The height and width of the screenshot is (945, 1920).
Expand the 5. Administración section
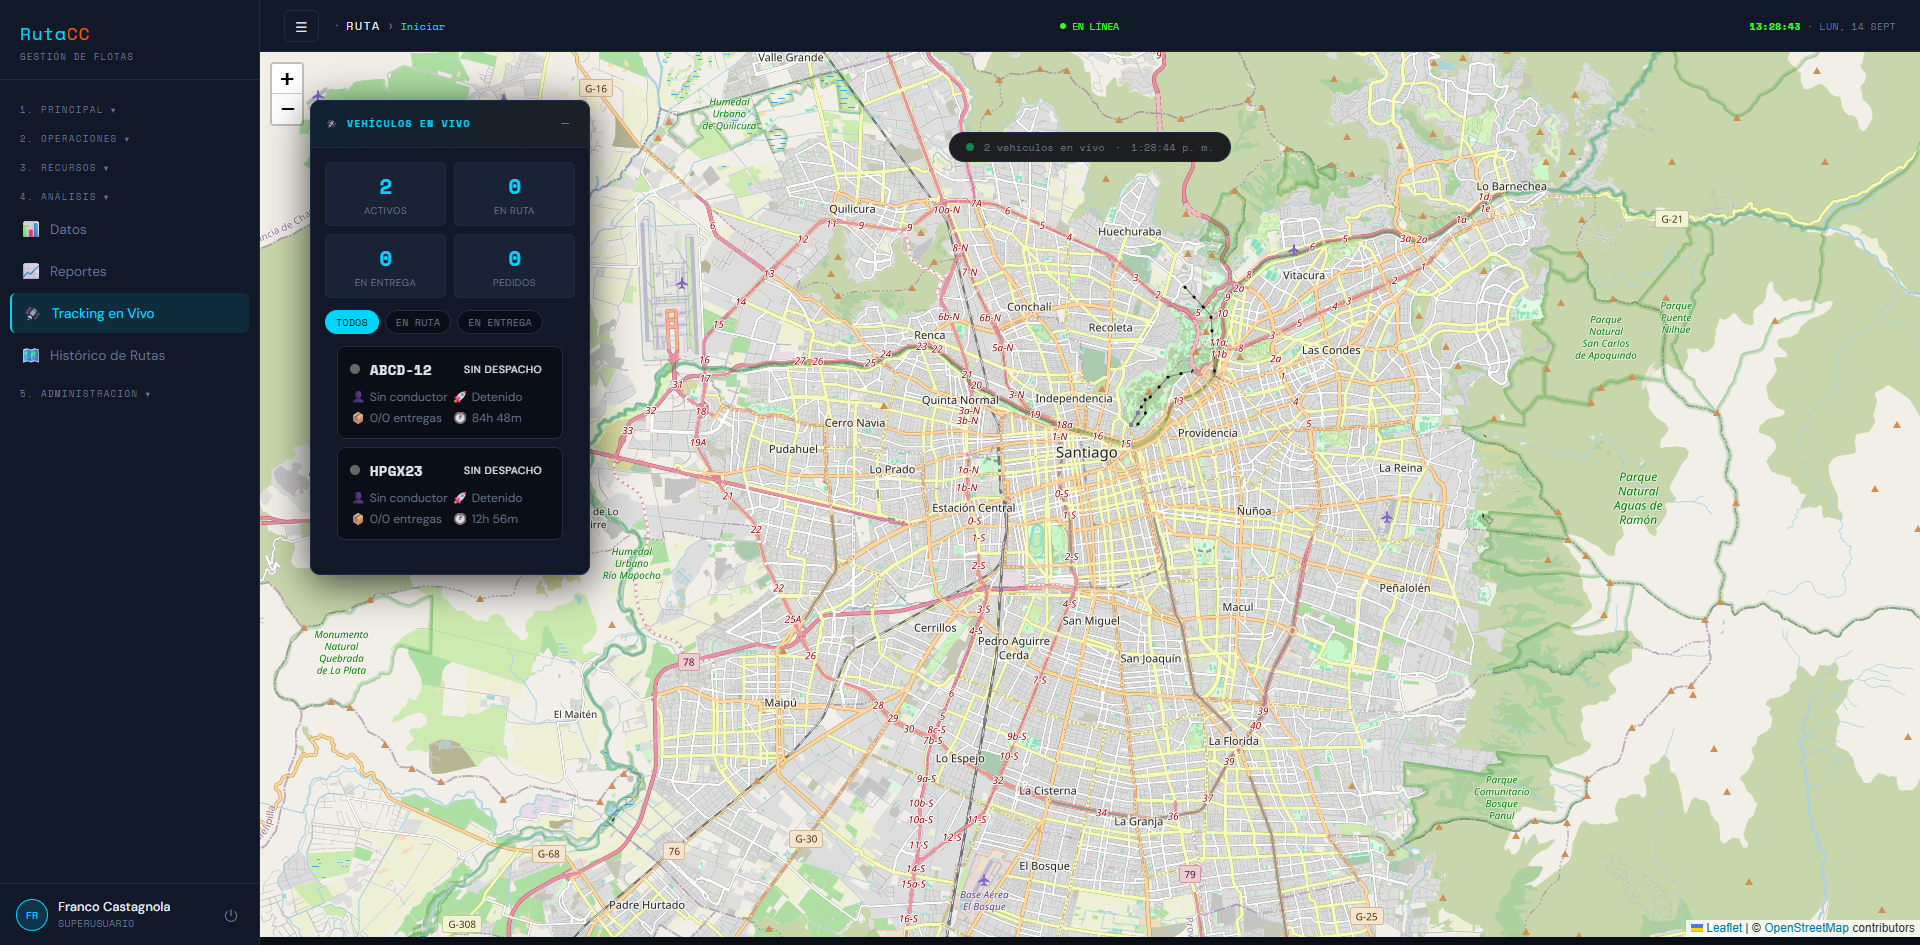(86, 394)
